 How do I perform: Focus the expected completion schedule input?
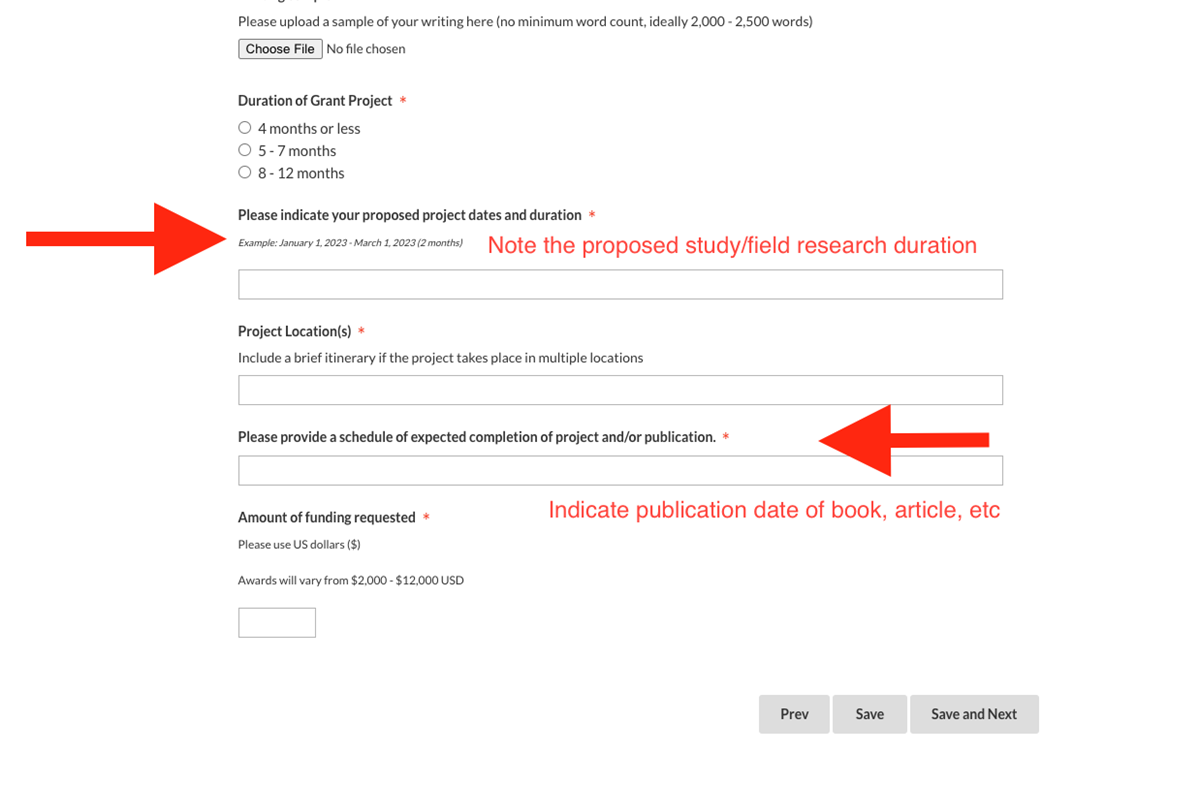tap(620, 470)
